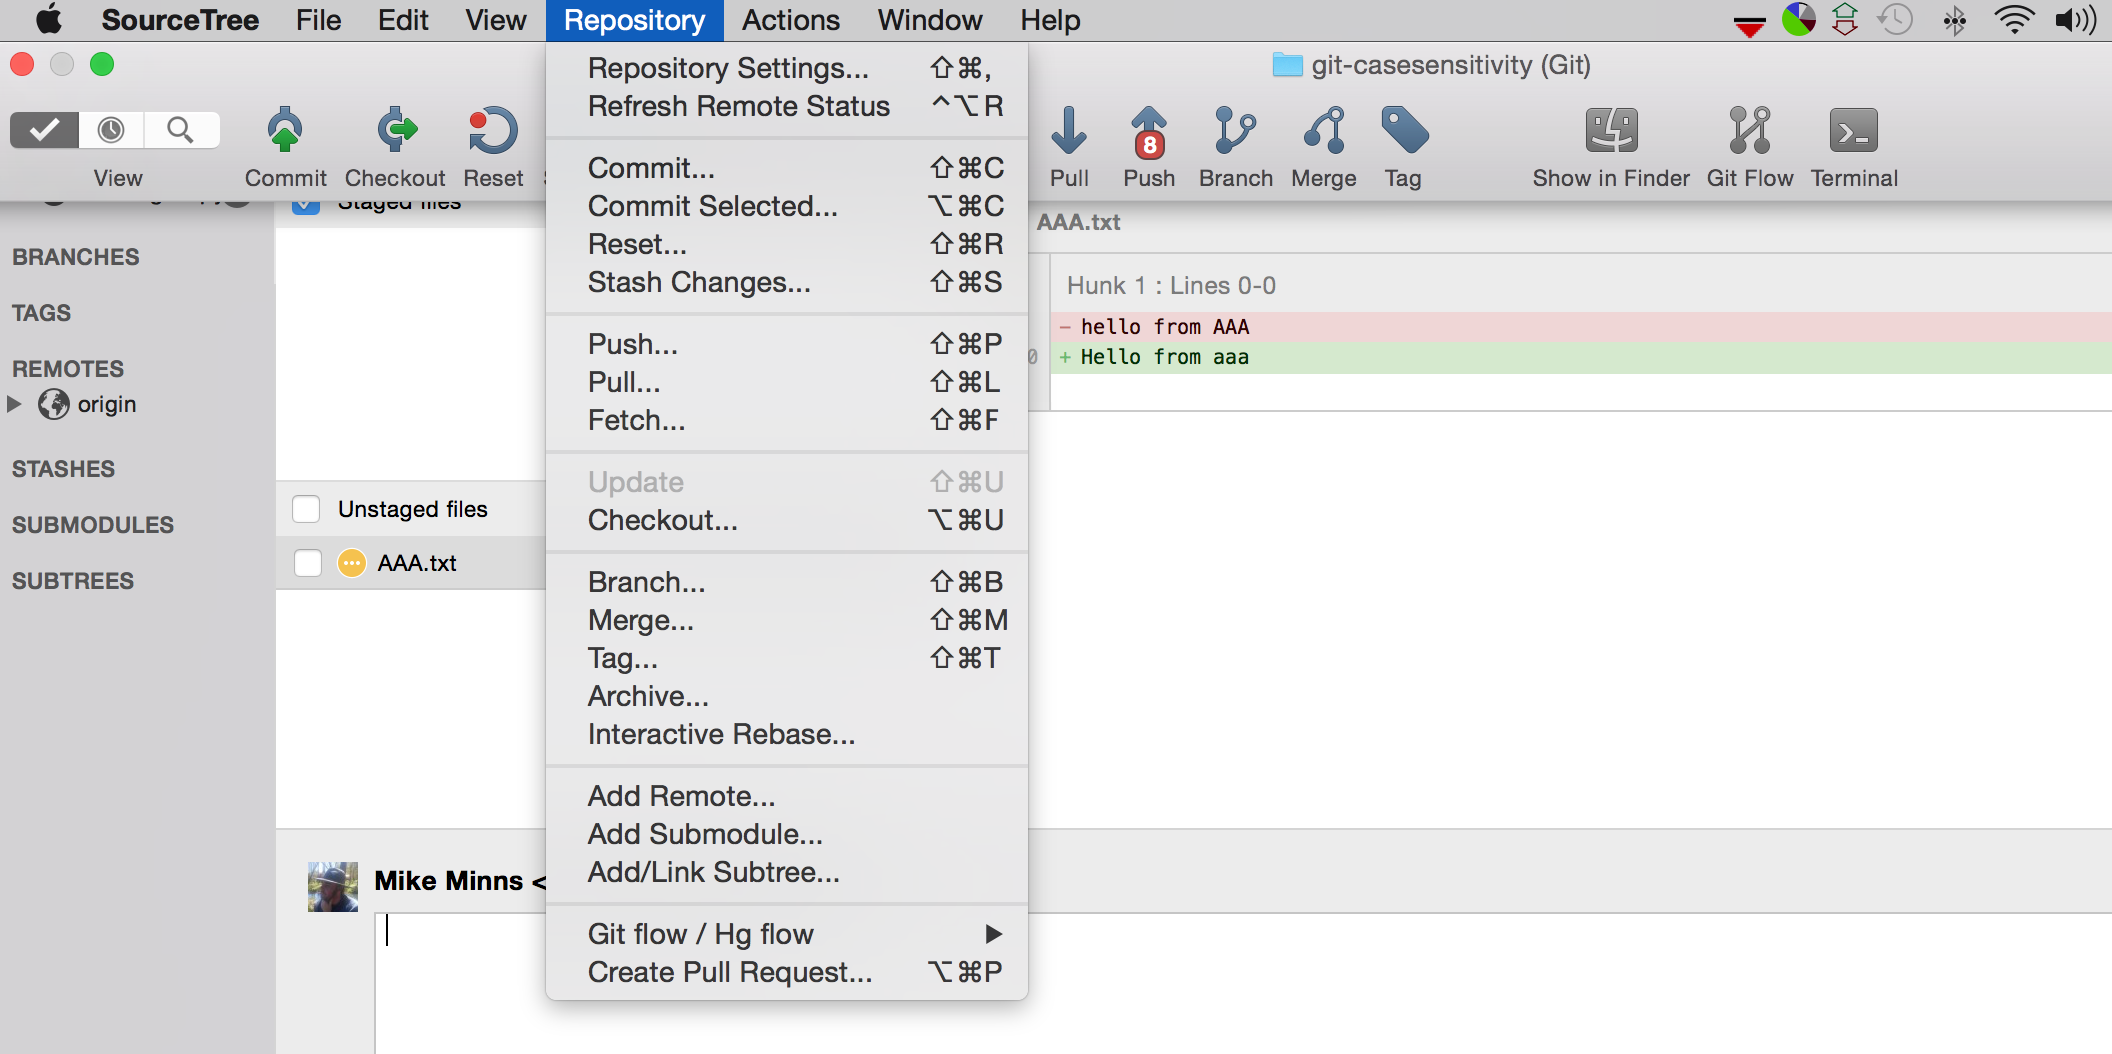The image size is (2112, 1054).
Task: Open the Terminal from the toolbar
Action: click(1854, 131)
